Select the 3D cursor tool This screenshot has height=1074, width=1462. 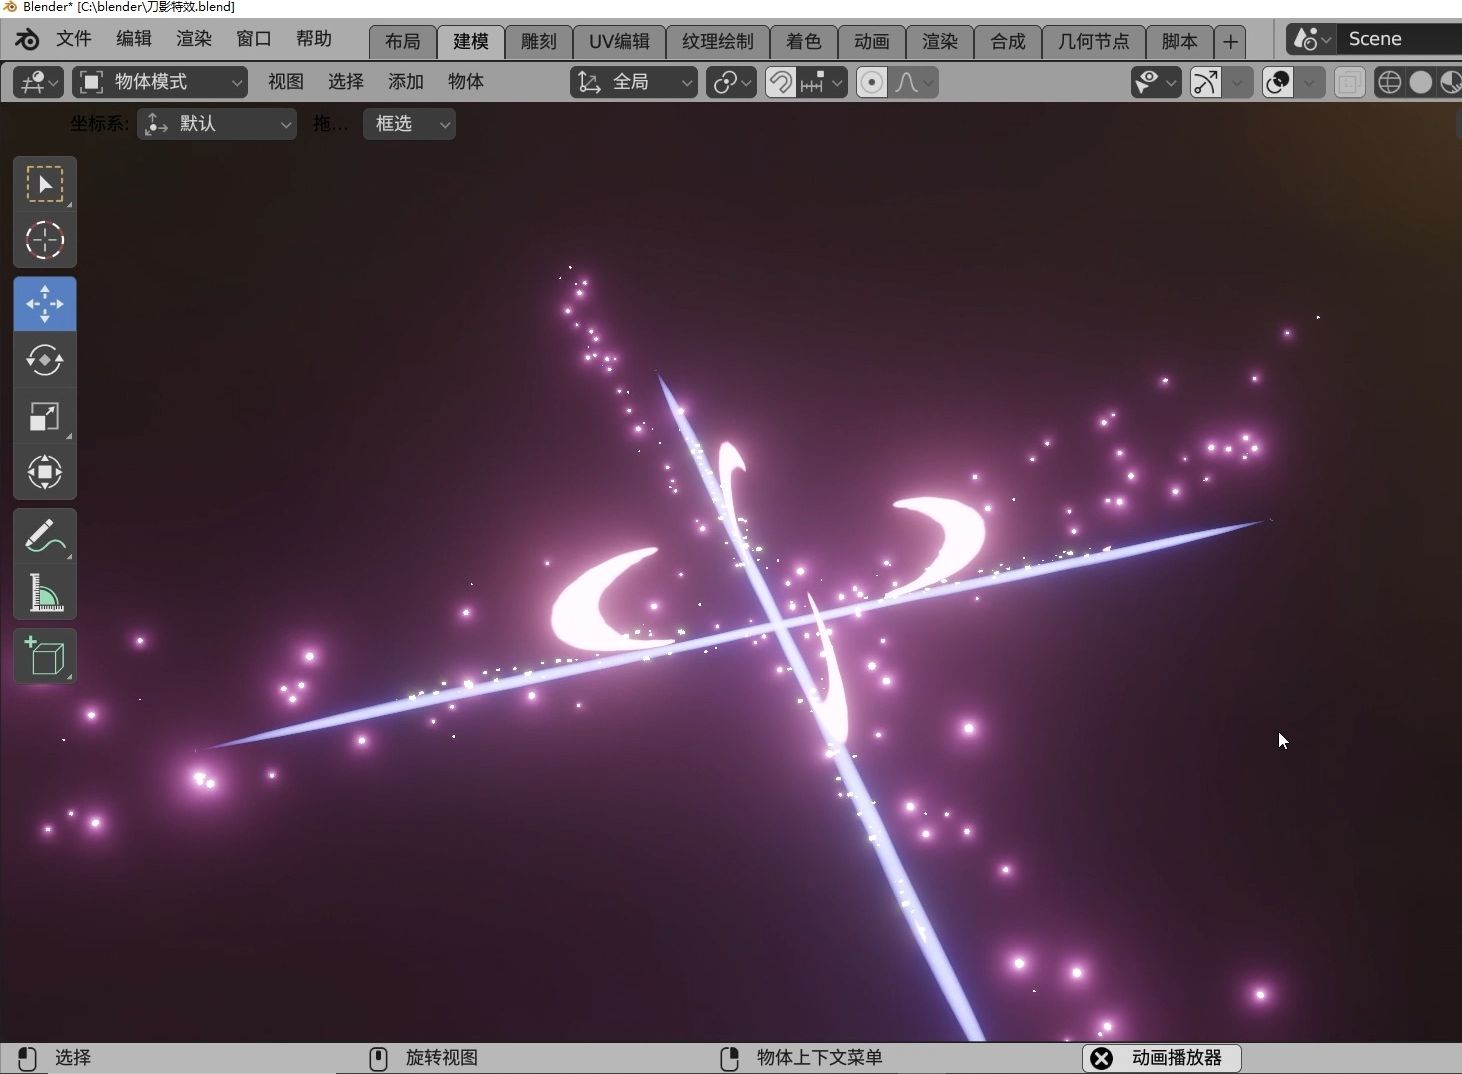tap(45, 240)
